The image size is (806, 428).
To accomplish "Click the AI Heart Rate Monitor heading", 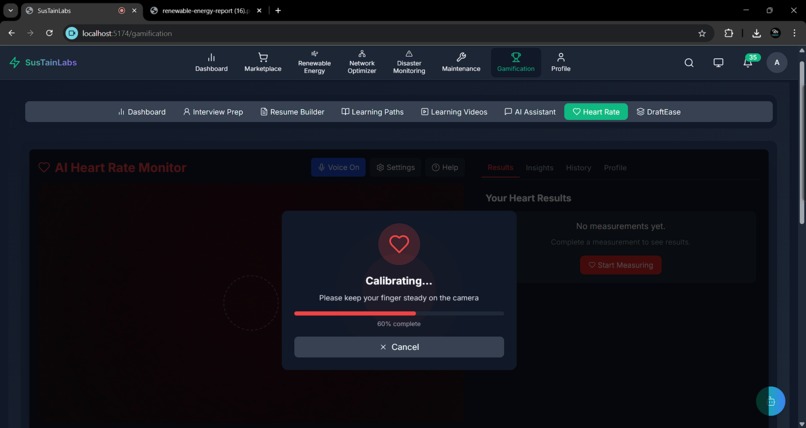I will coord(120,168).
